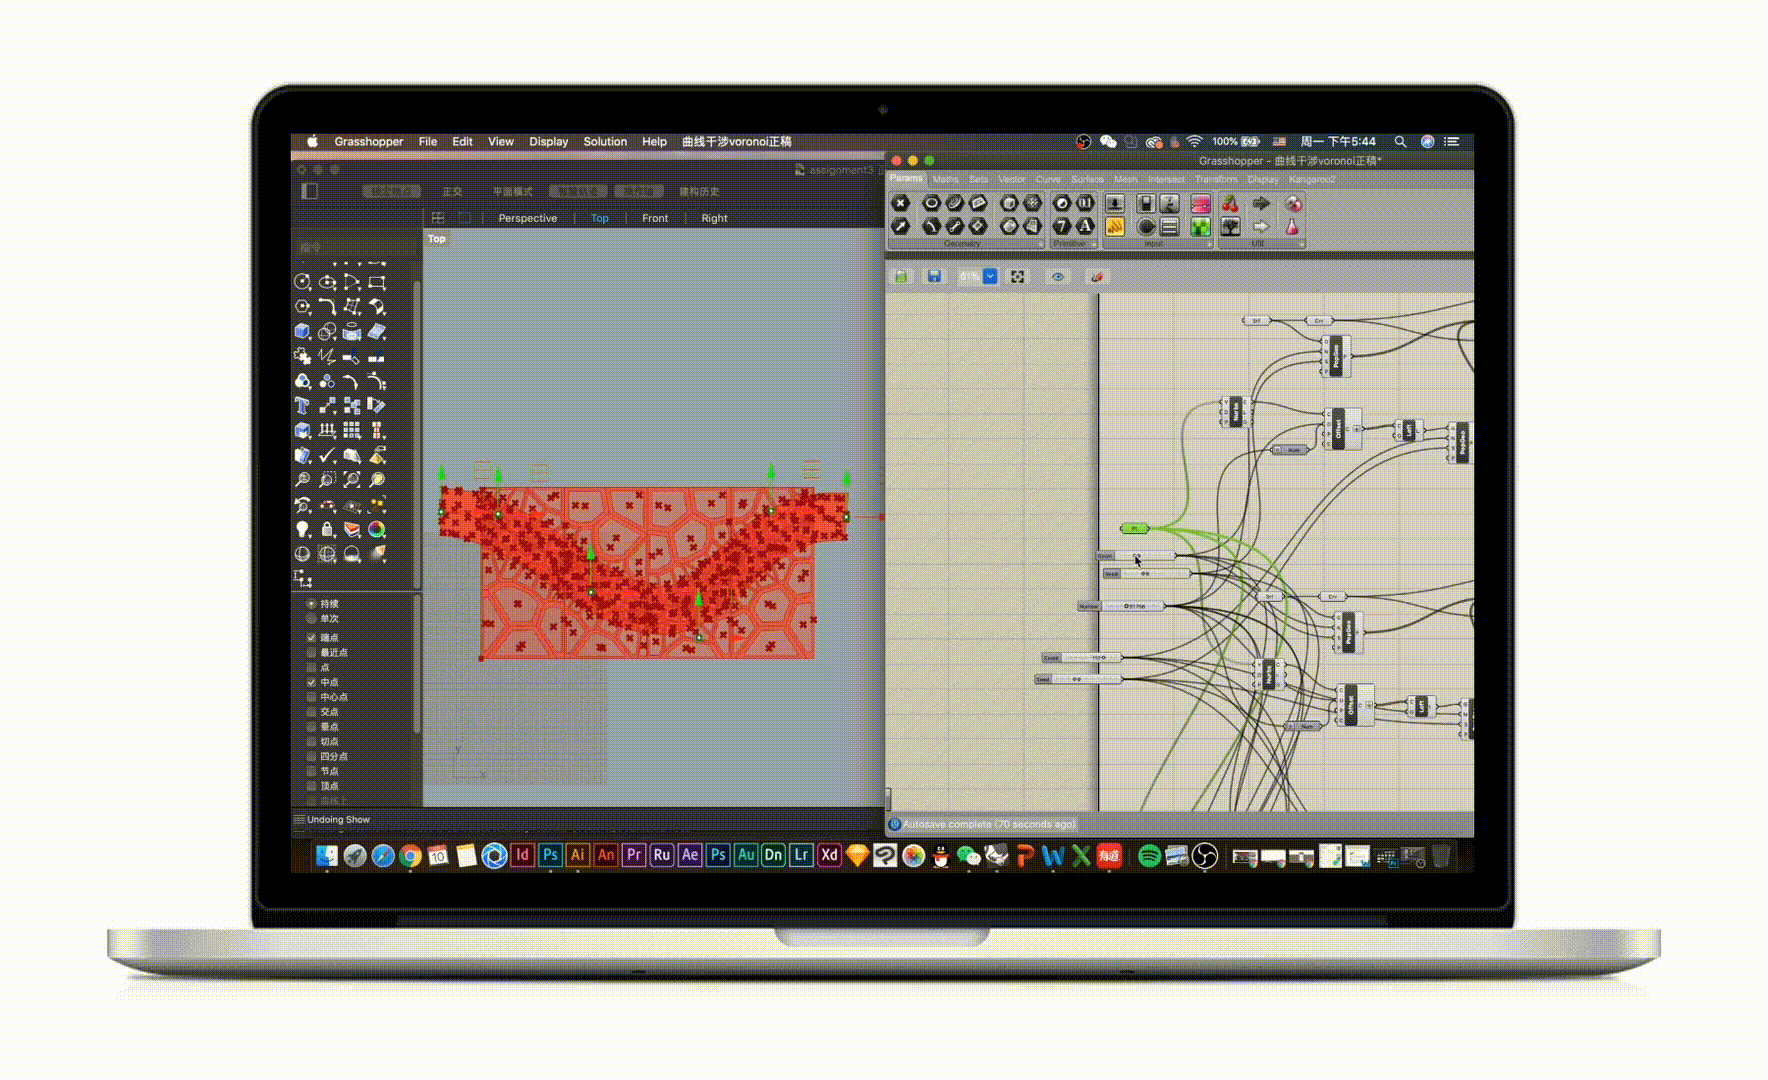Pick the blue Box solid tool

[x=302, y=332]
